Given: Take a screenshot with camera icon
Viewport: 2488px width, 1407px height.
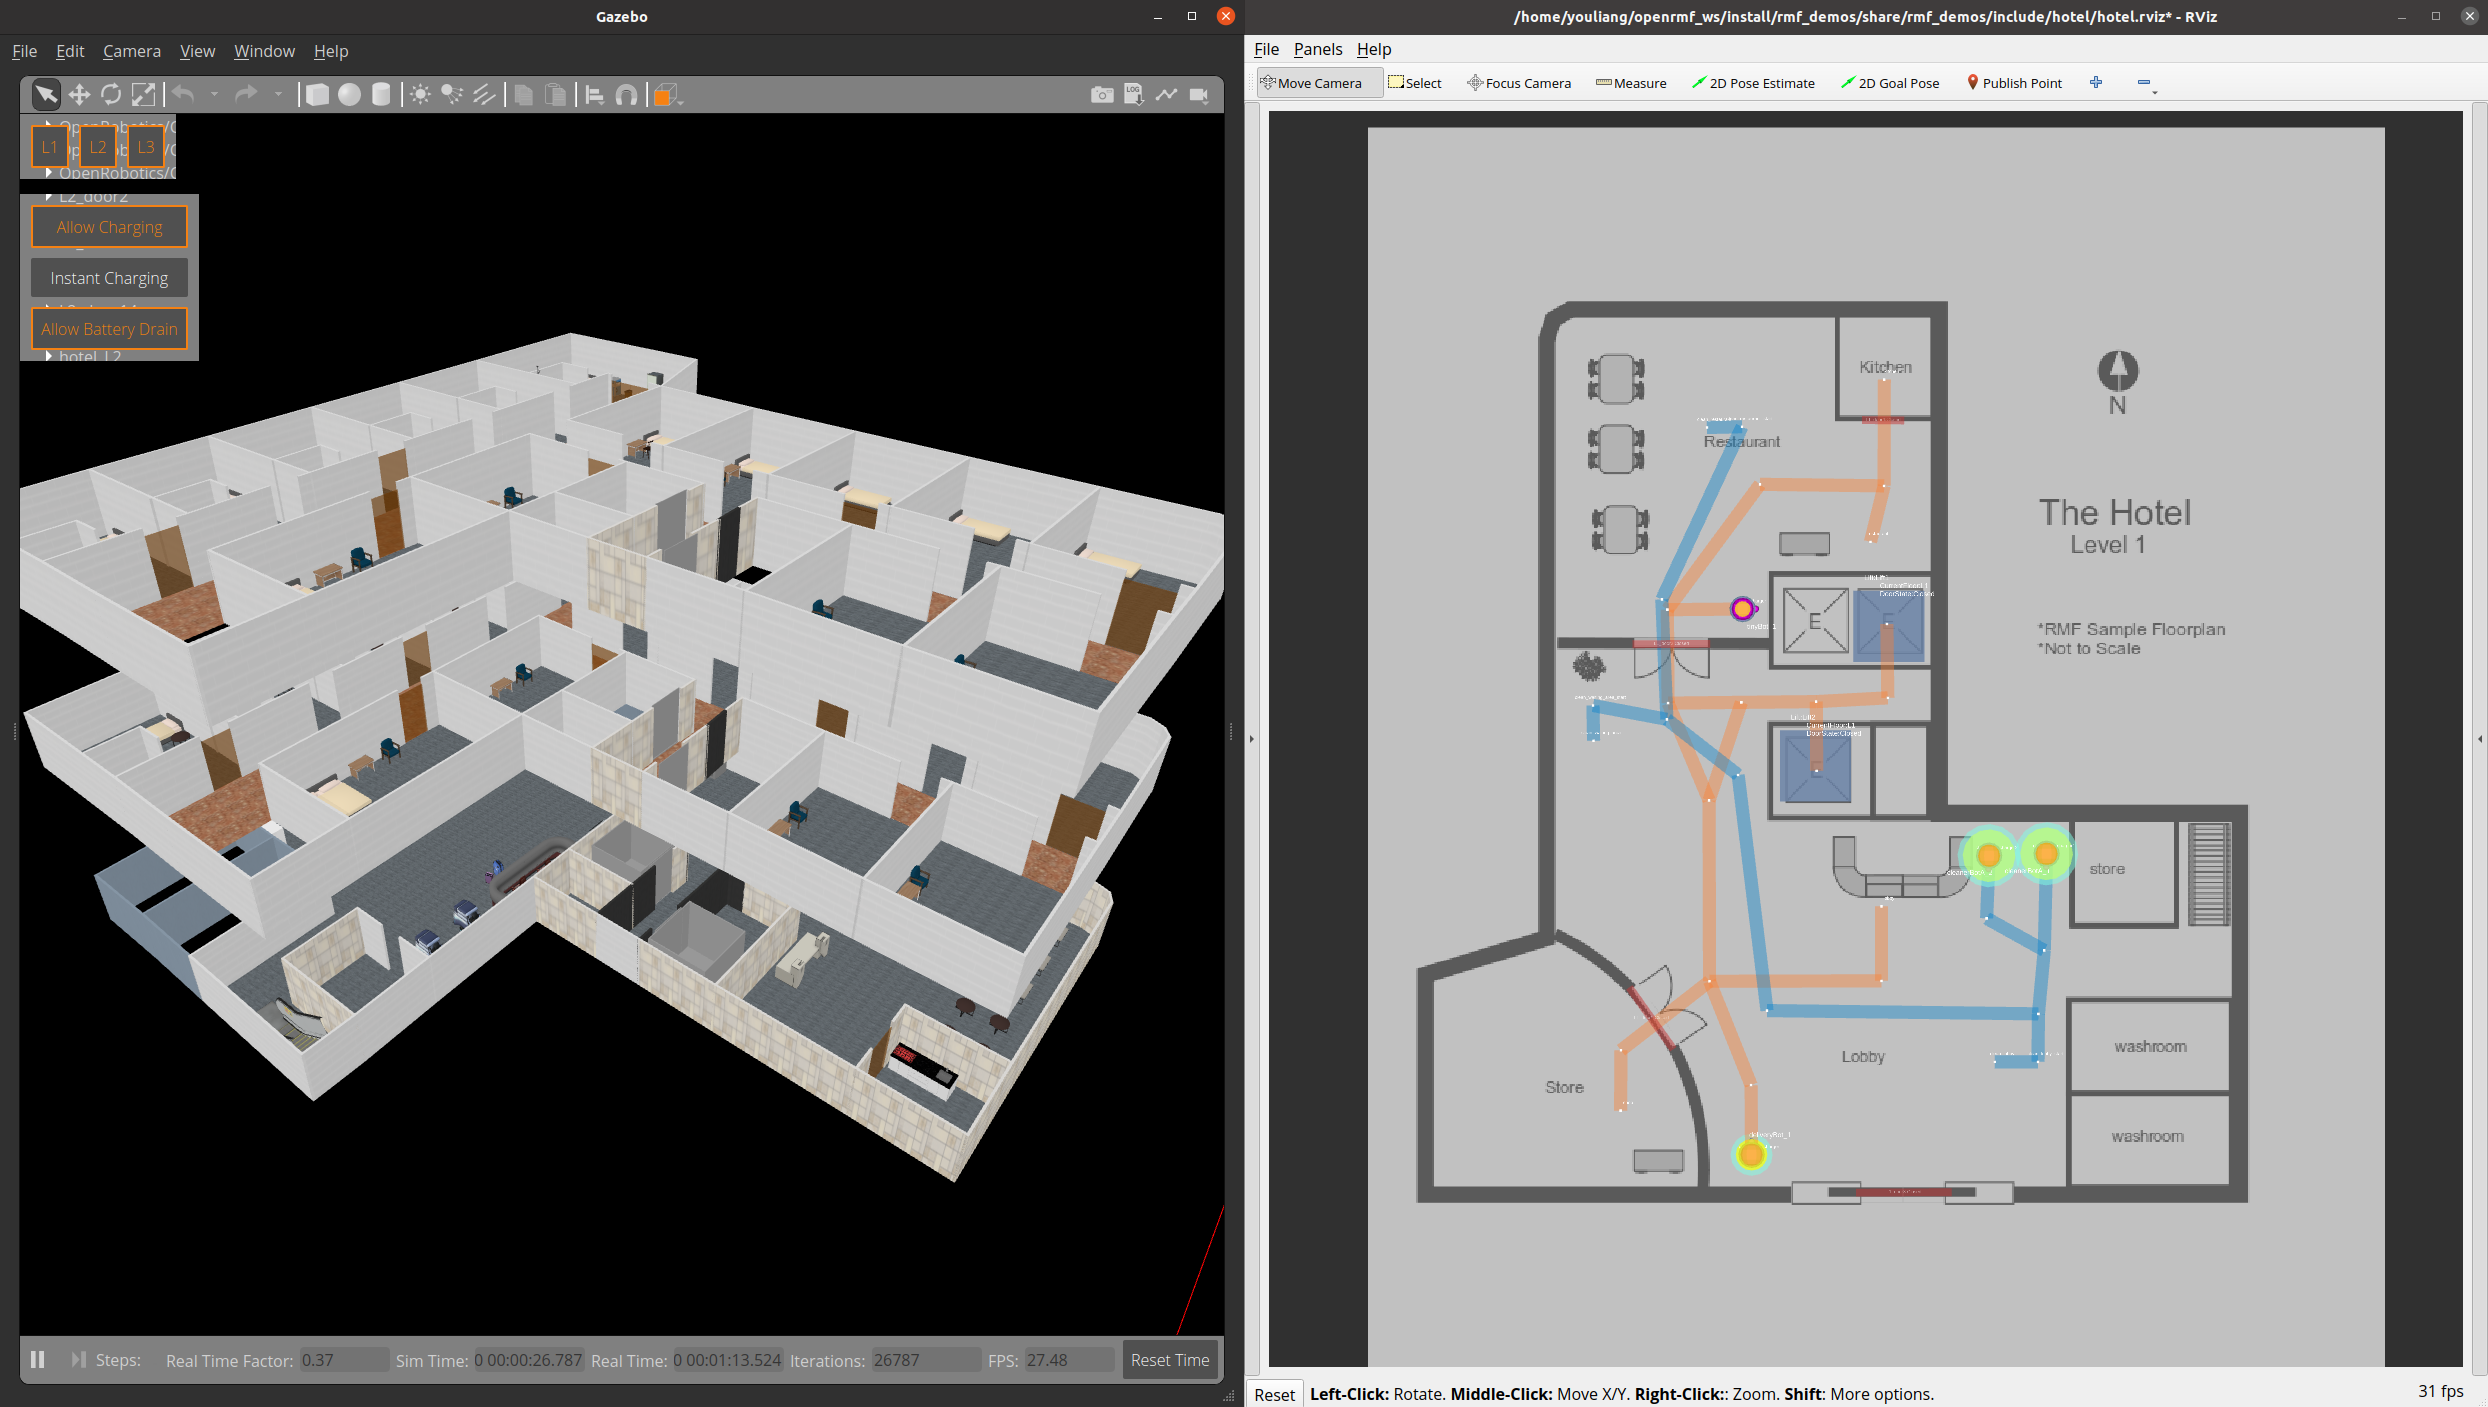Looking at the screenshot, I should point(1102,95).
